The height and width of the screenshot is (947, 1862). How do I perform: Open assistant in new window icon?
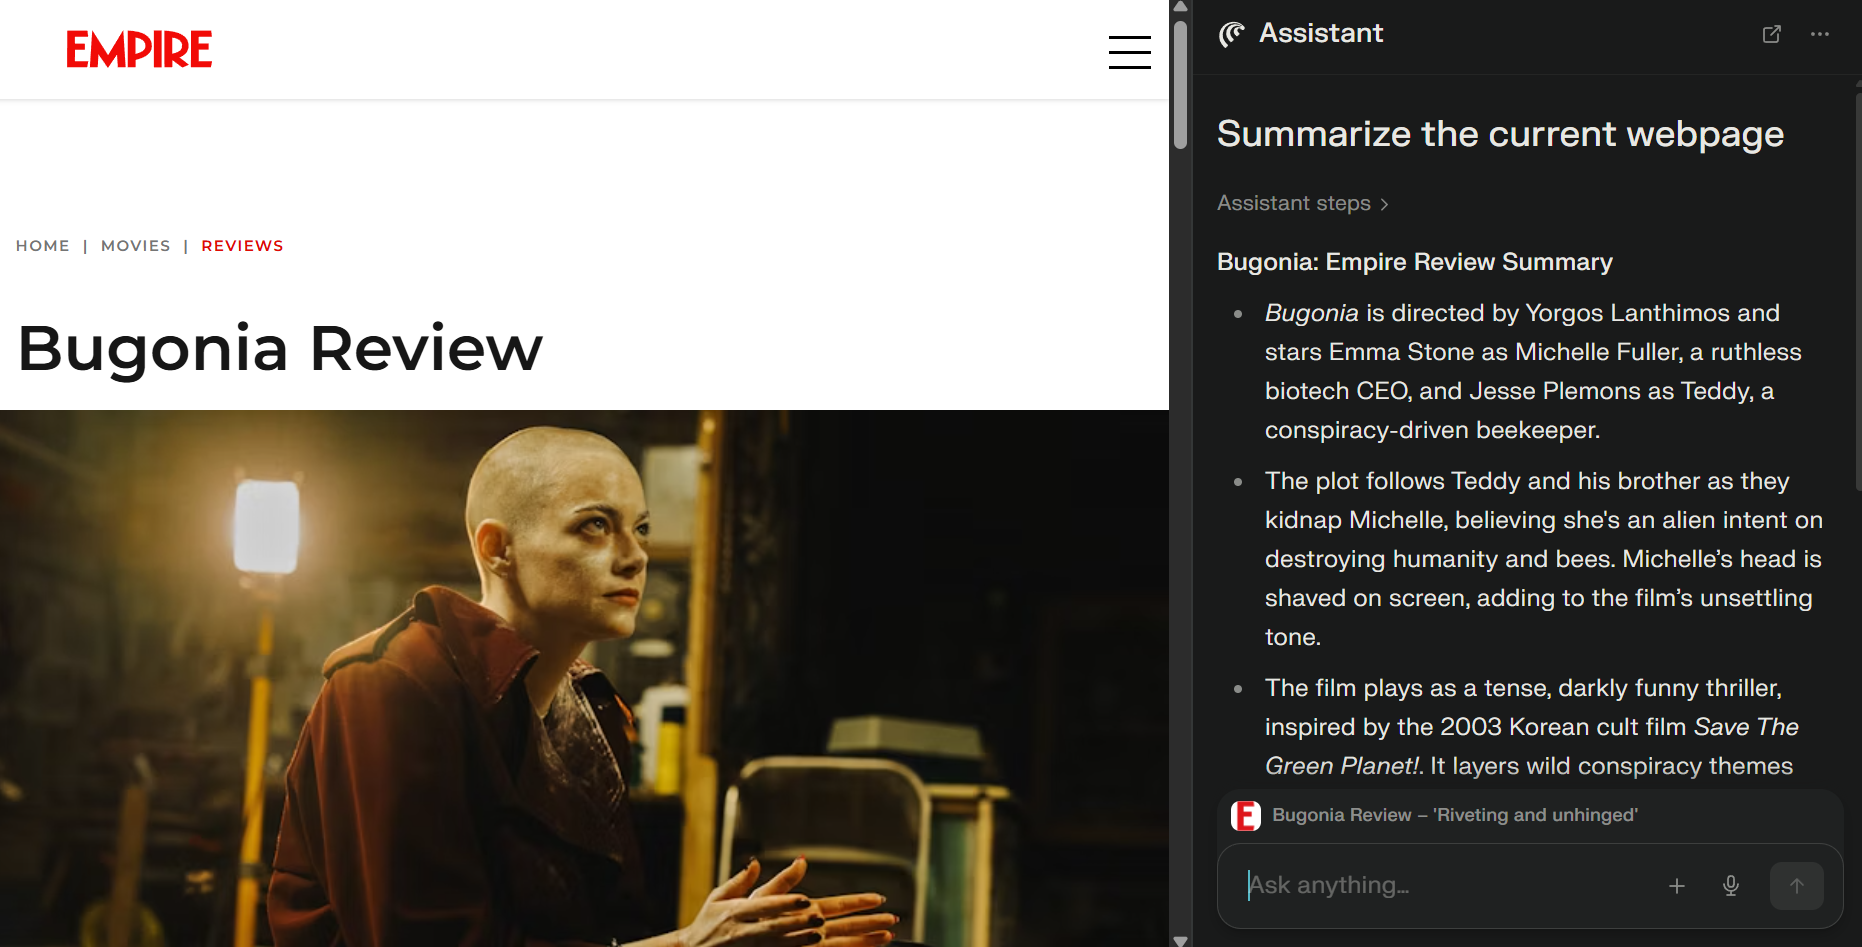click(x=1771, y=34)
